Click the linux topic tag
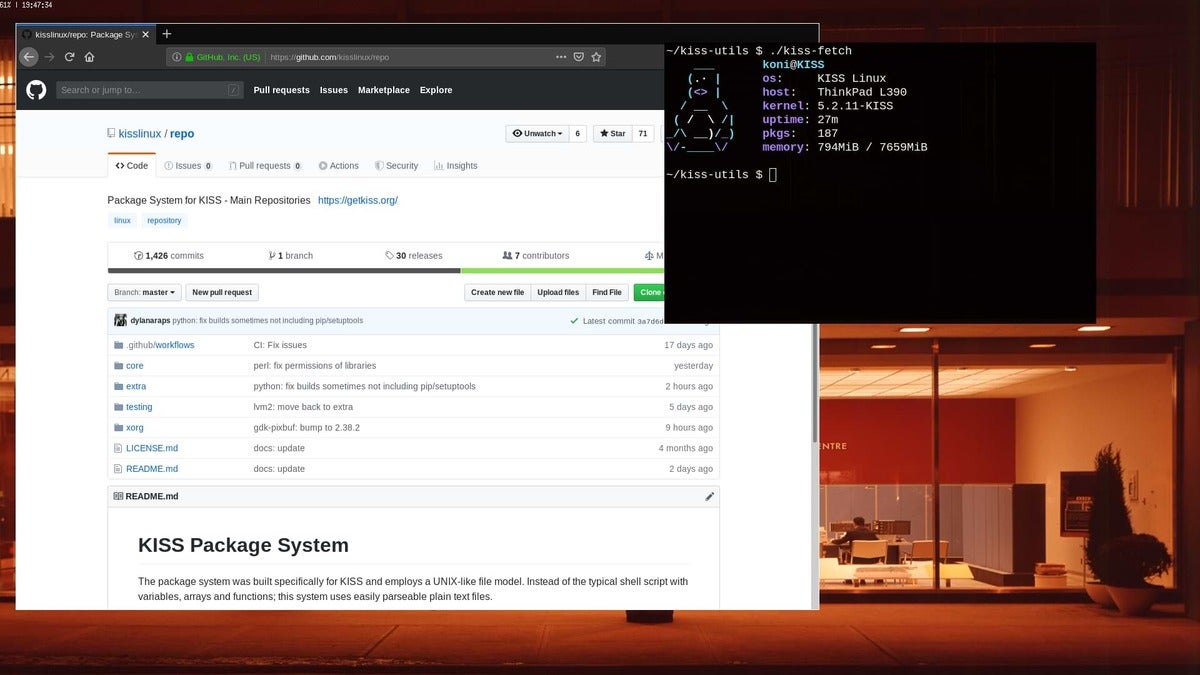 (x=122, y=220)
